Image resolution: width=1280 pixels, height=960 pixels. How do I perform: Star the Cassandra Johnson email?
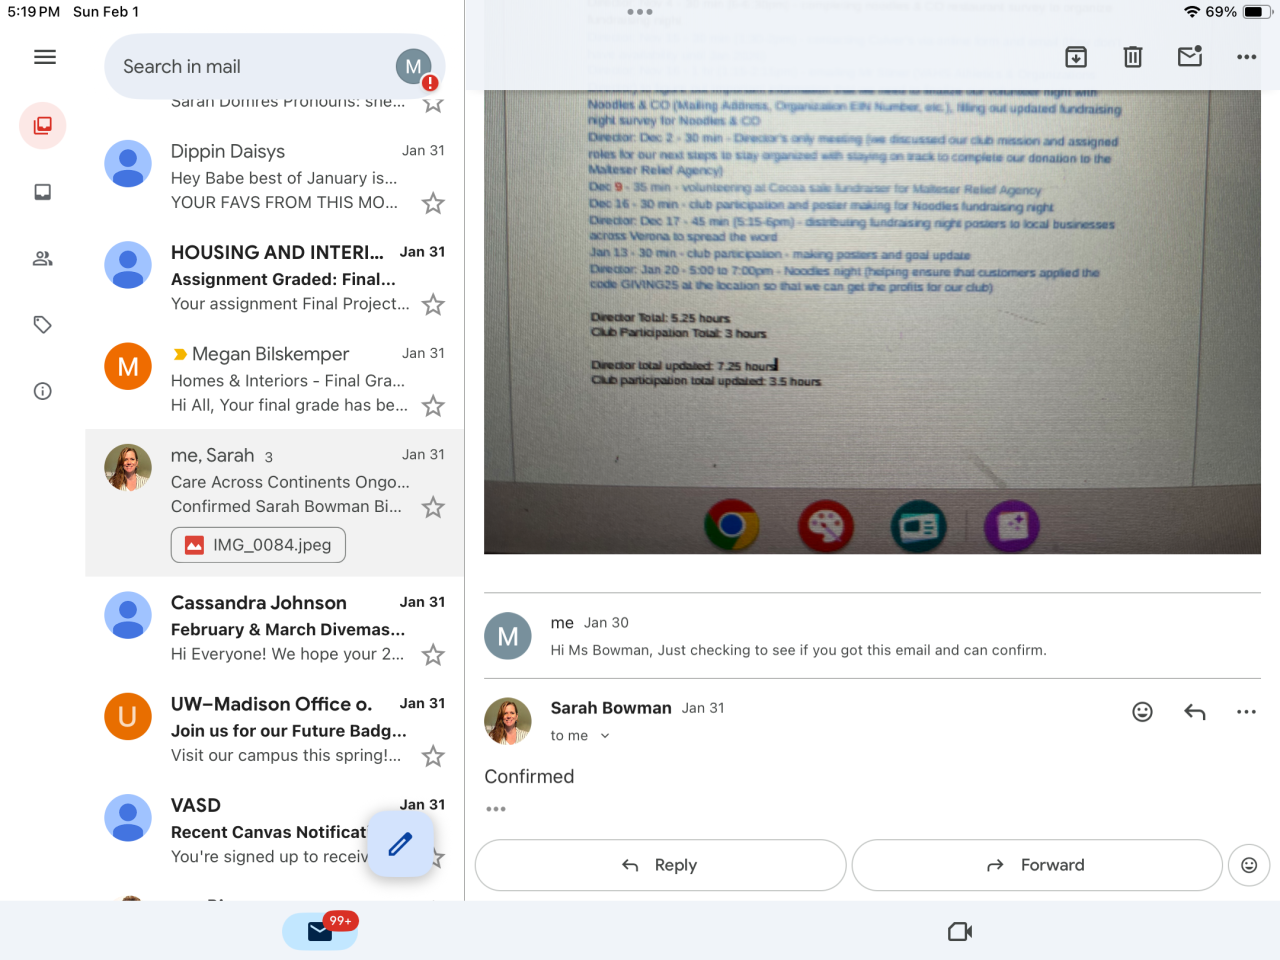pos(433,655)
